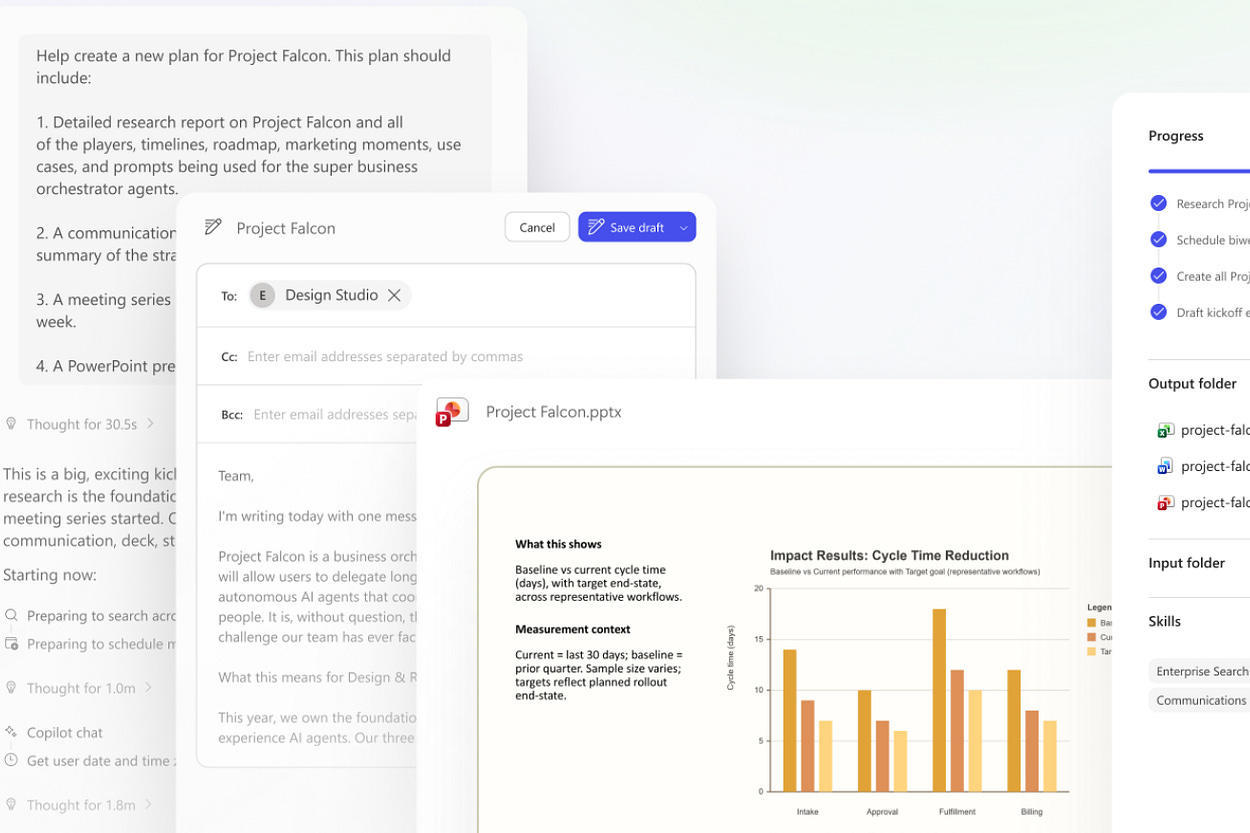Click the Preparing to schedule step text
The width and height of the screenshot is (1250, 833).
point(101,644)
